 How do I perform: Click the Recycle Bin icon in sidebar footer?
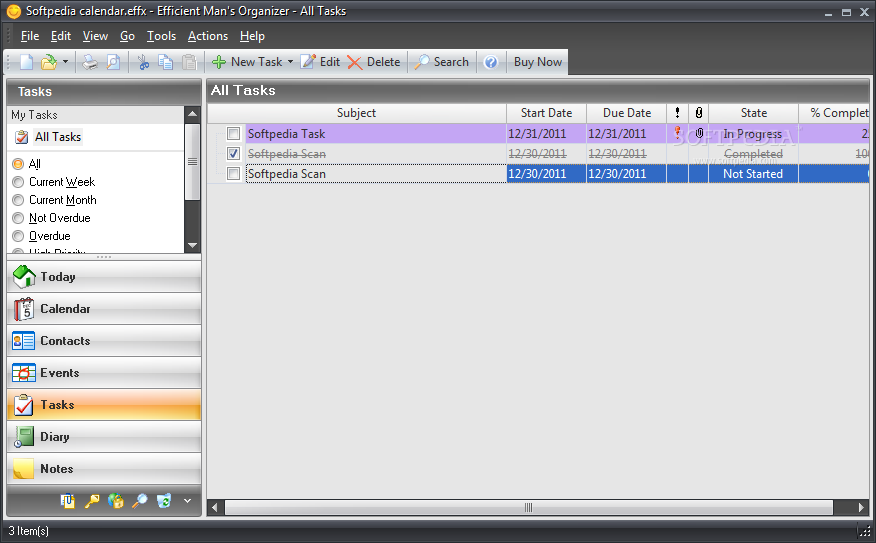coord(164,501)
